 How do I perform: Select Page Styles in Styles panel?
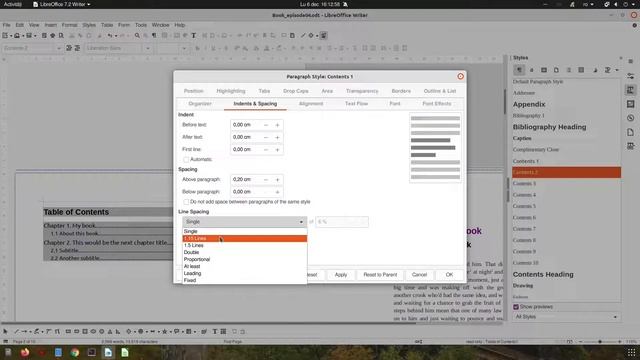point(556,70)
